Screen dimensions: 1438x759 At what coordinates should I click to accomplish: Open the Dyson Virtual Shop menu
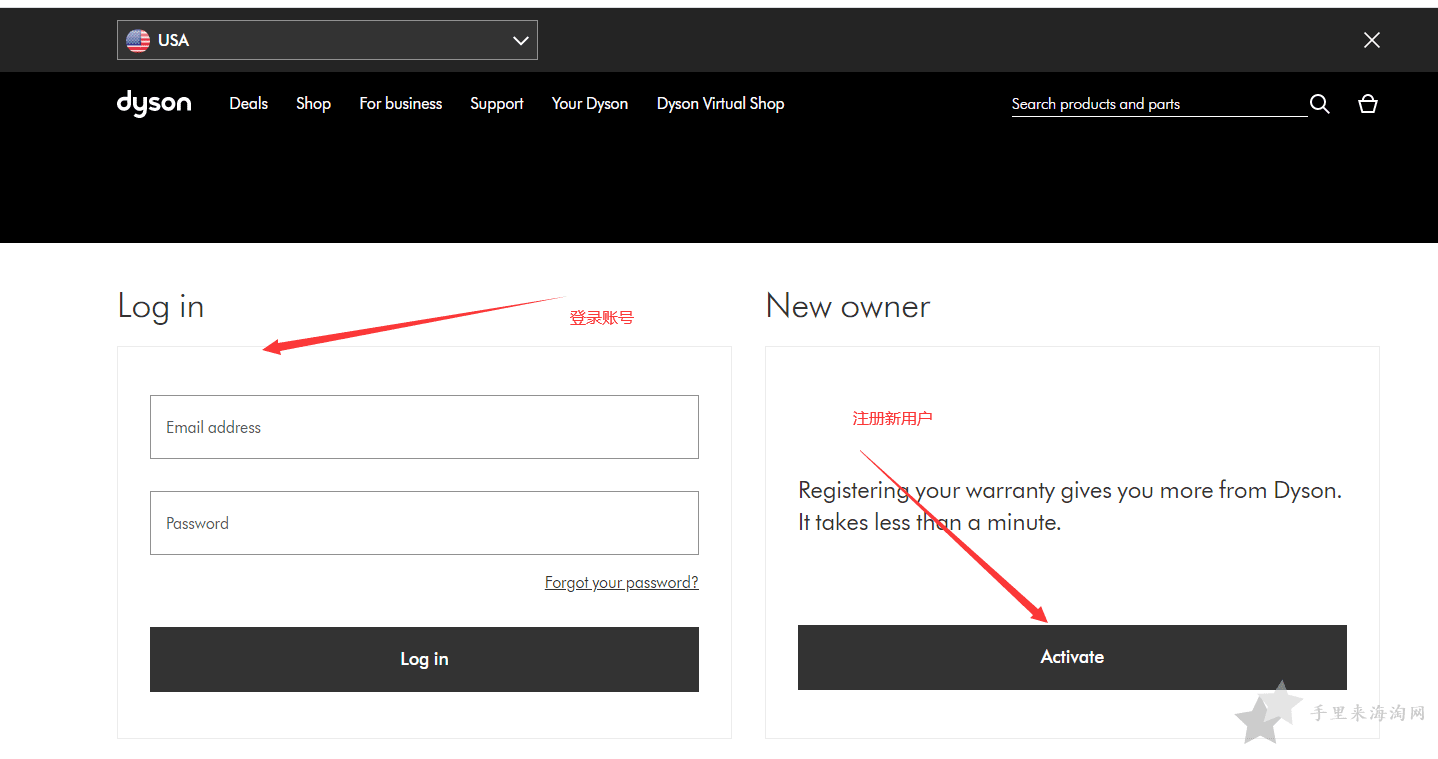point(720,103)
